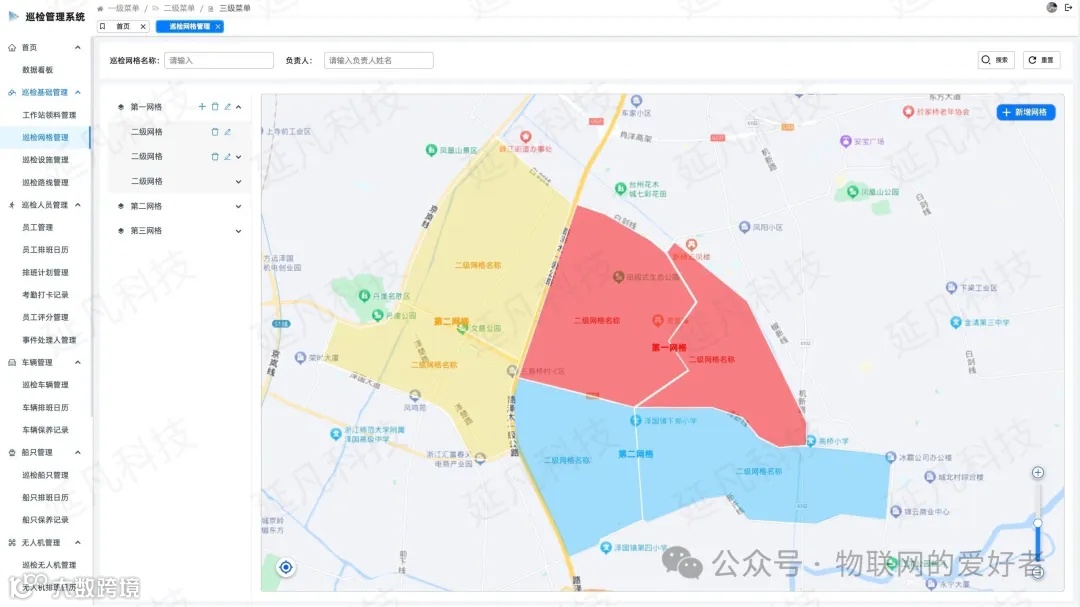
Task: Click the drone icon beside 无人机管理
Action: click(x=12, y=542)
